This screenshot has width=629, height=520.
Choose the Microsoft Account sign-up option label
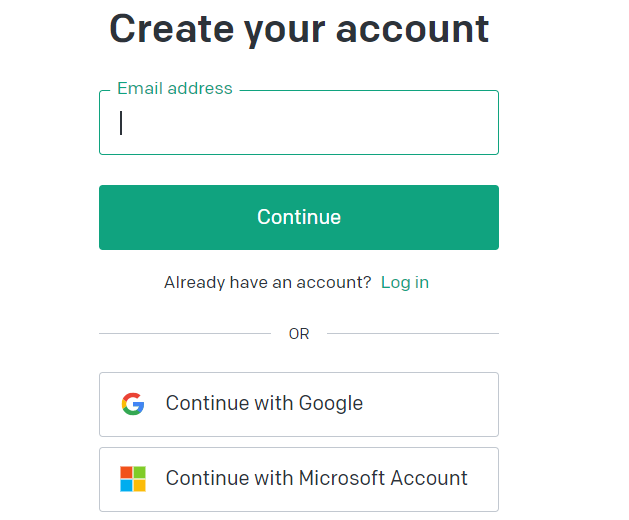(x=317, y=478)
